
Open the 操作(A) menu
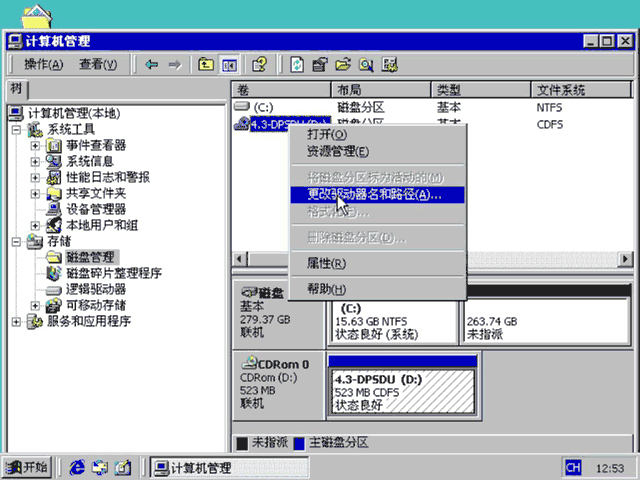(43, 64)
